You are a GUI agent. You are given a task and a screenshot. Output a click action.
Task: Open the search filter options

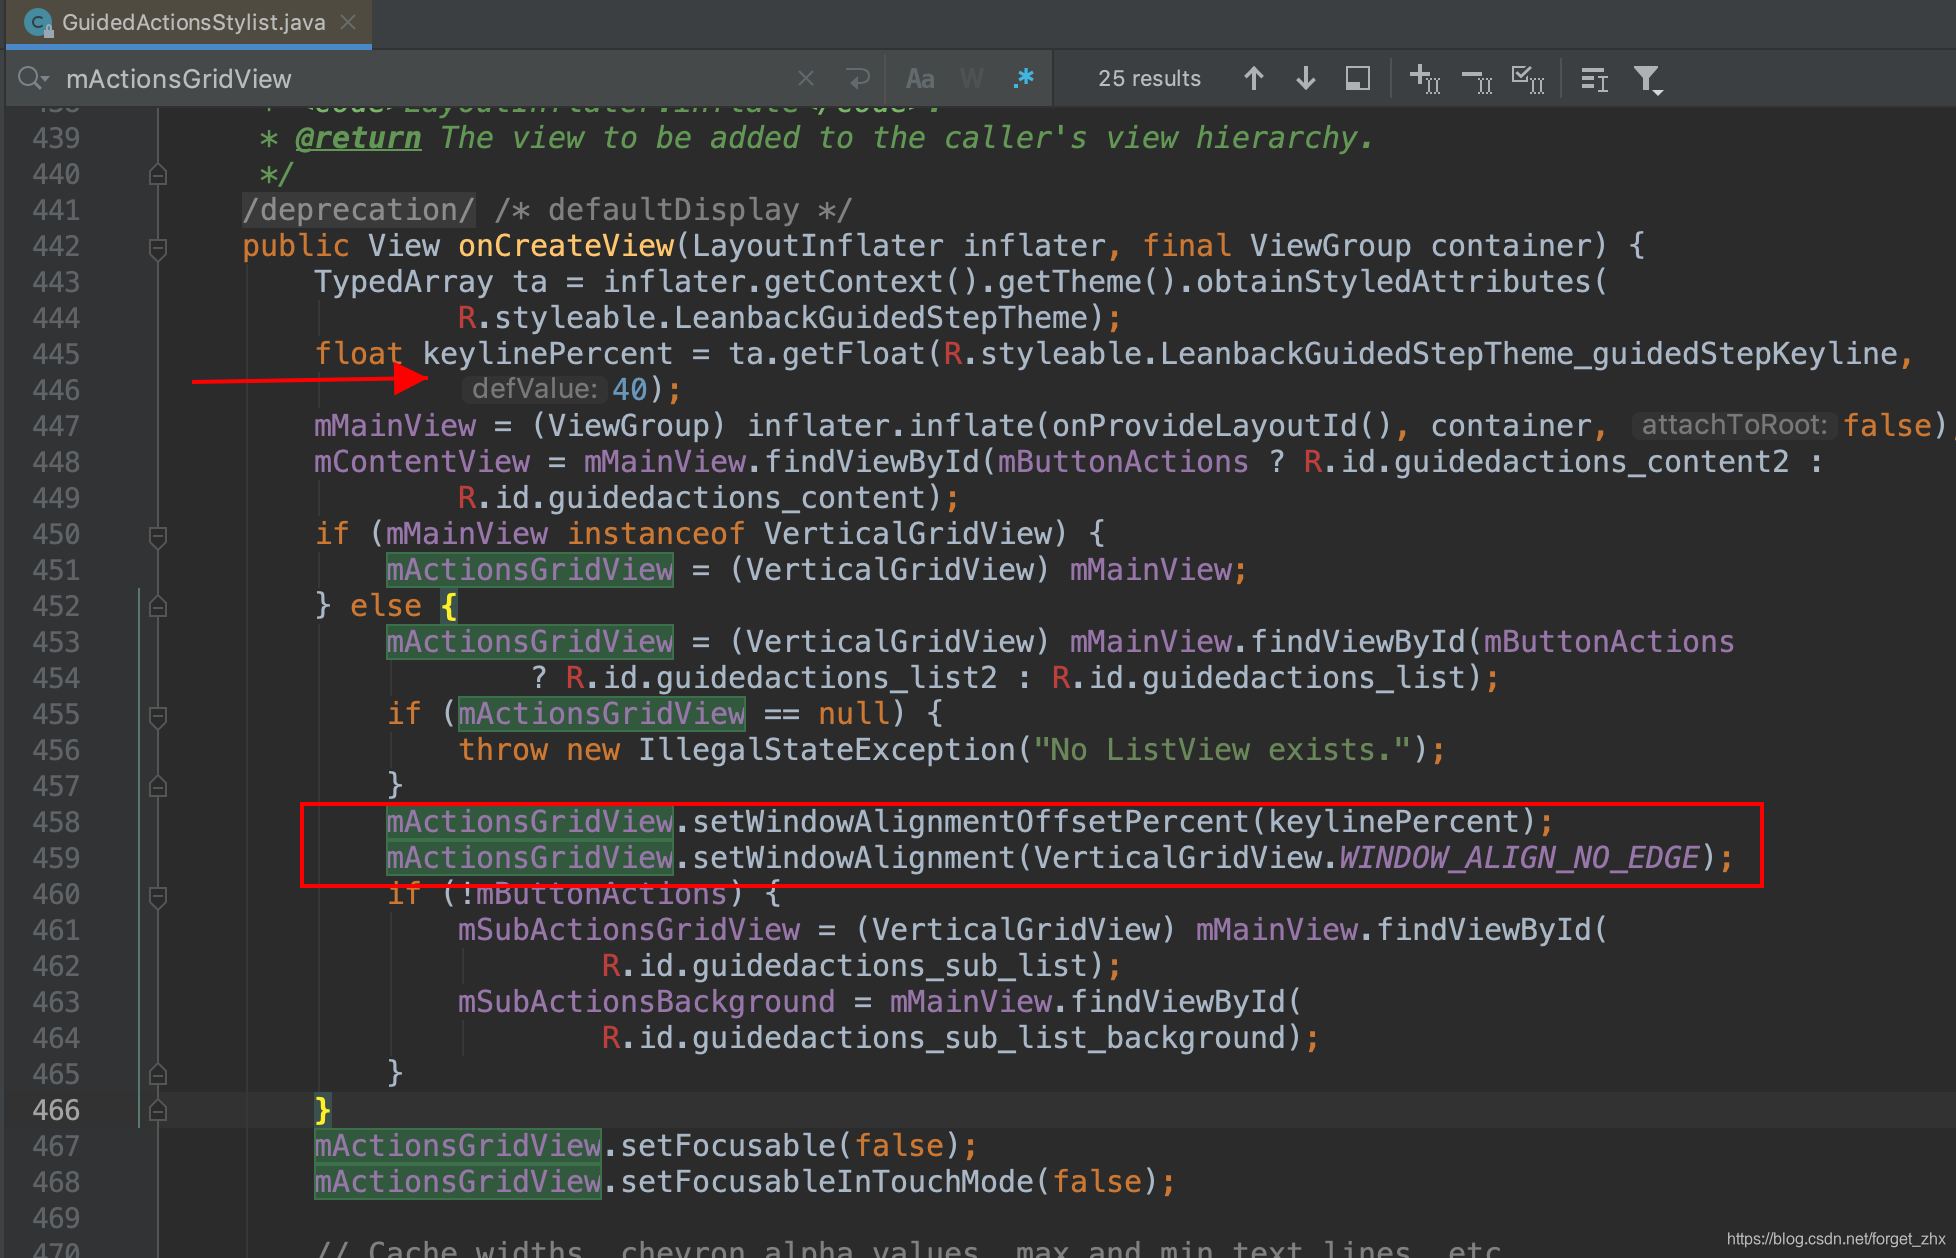pyautogui.click(x=1648, y=78)
